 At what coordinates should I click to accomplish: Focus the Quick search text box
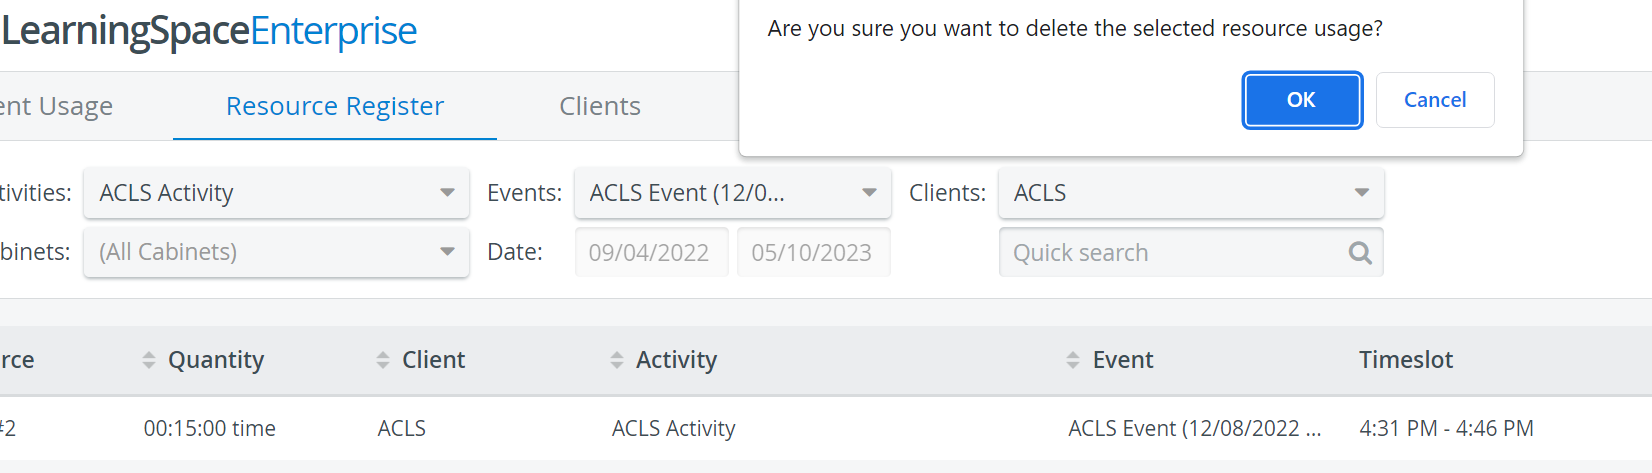[x=1176, y=253]
